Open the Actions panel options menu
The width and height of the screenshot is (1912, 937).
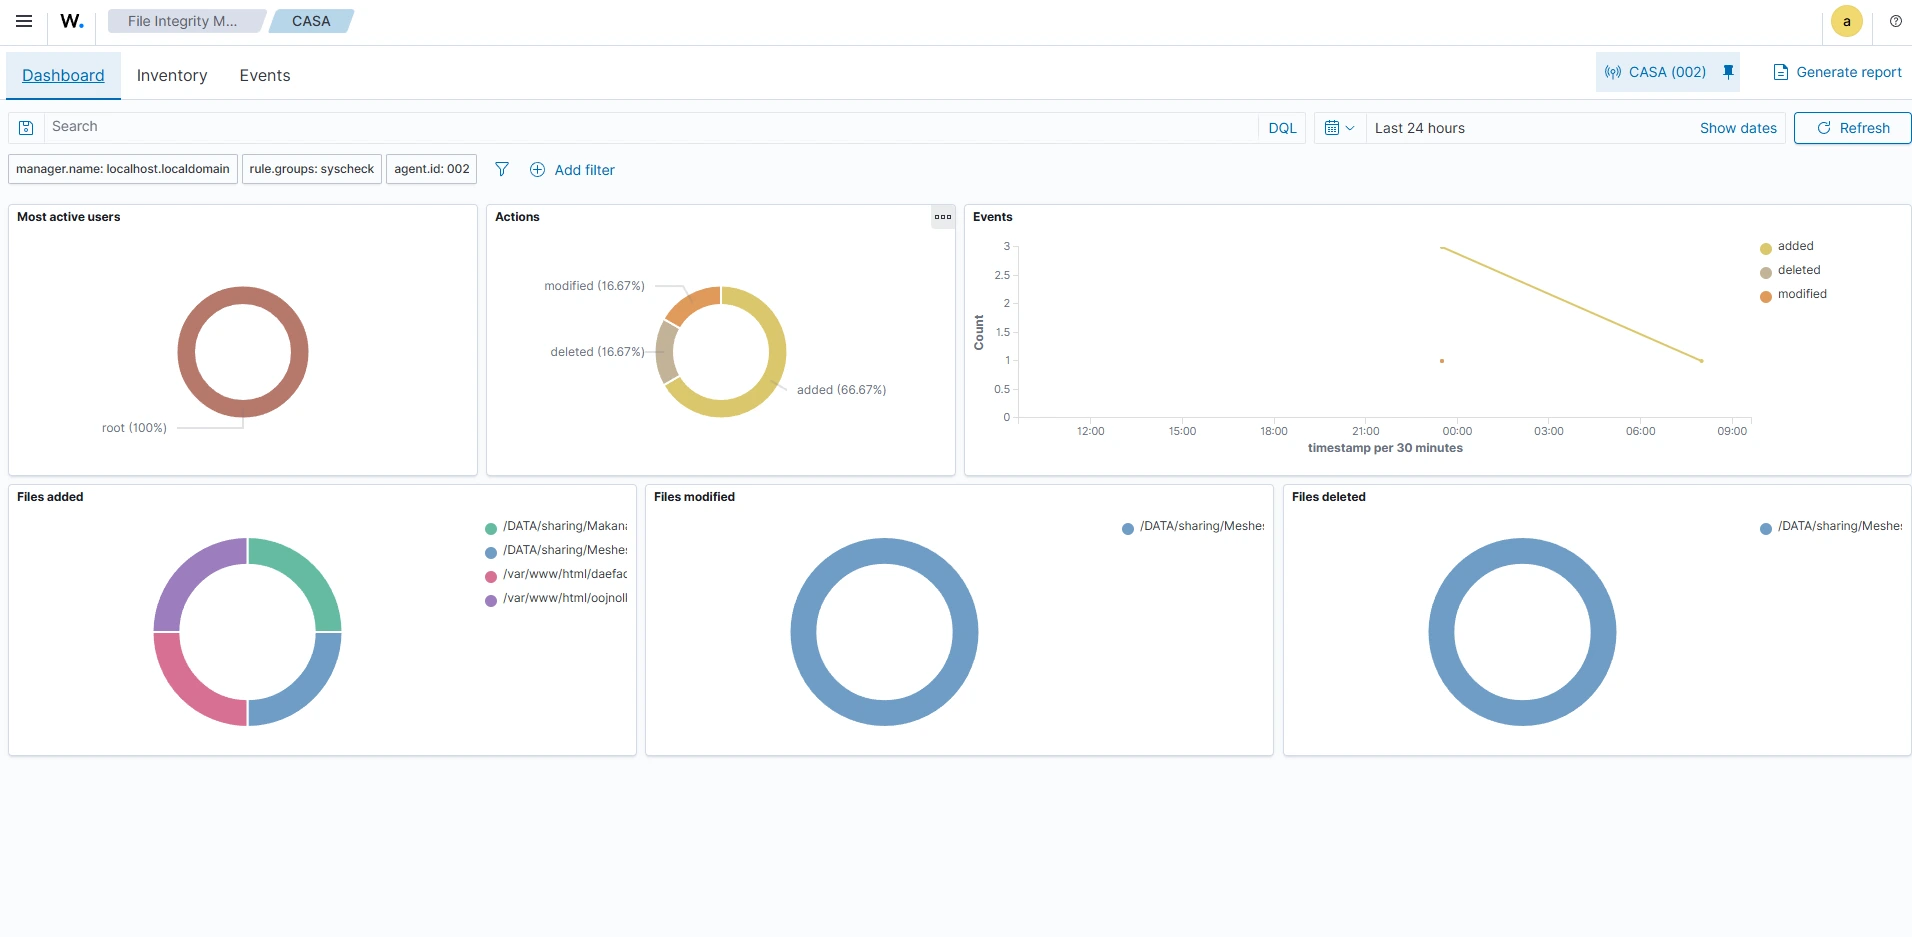click(942, 217)
